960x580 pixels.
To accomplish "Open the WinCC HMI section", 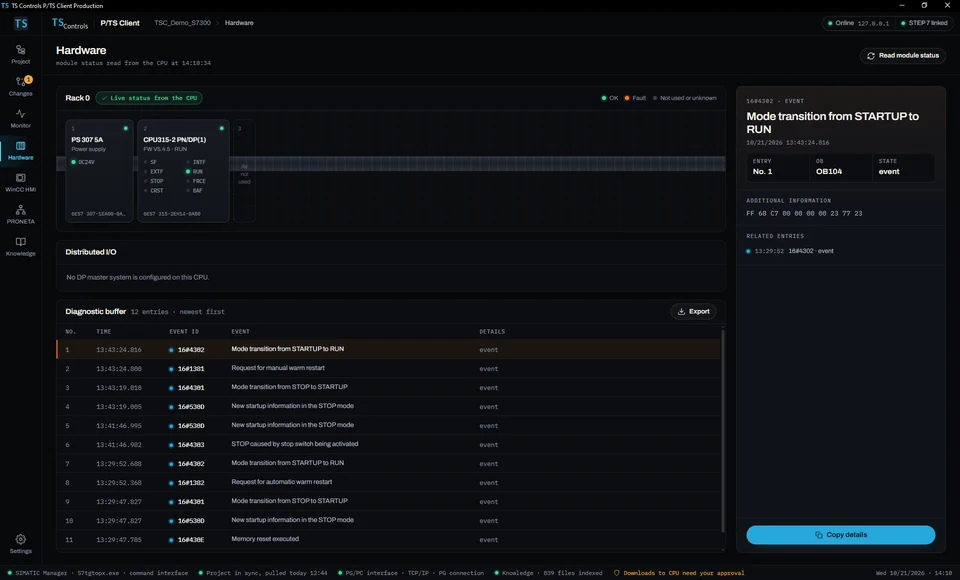I will coord(20,182).
